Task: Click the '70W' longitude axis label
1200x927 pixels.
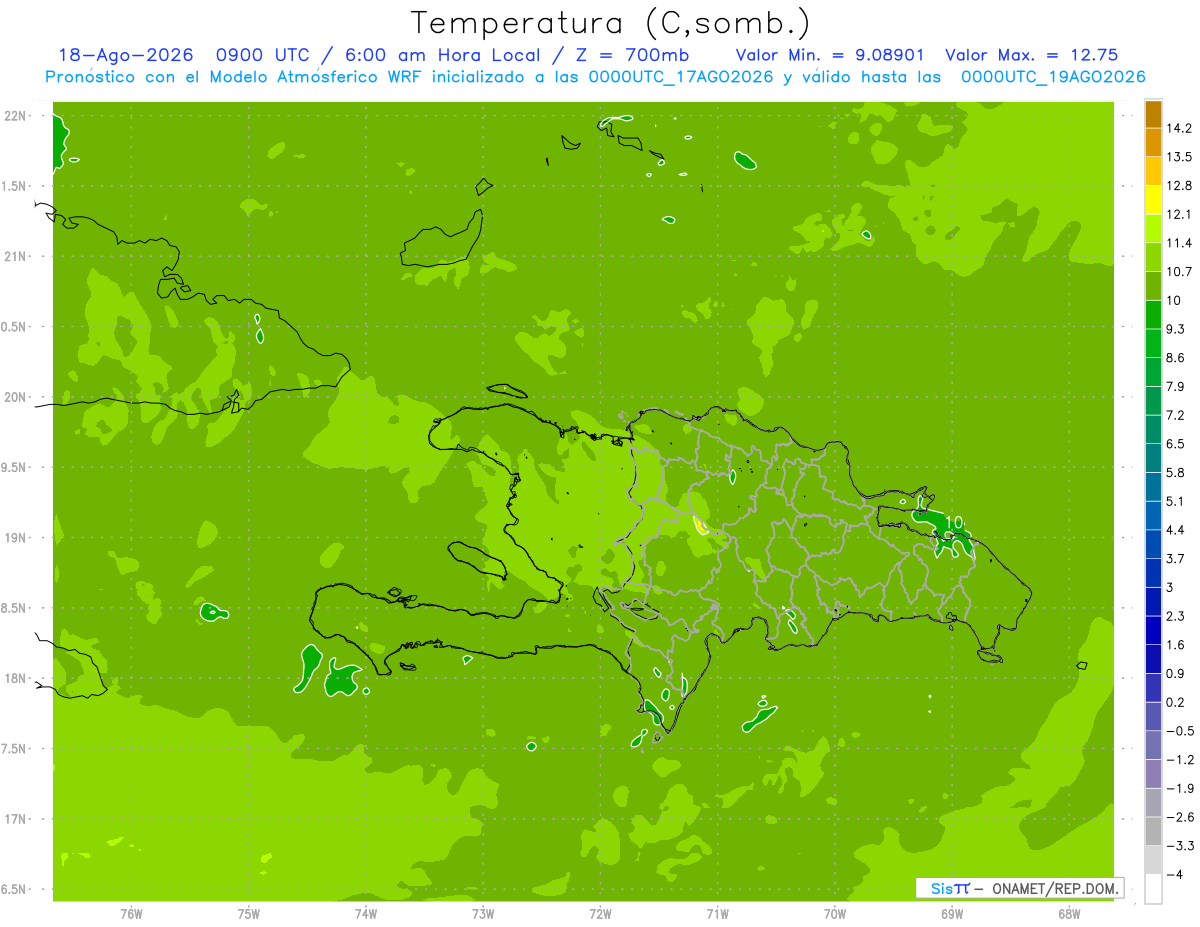Action: pos(835,914)
